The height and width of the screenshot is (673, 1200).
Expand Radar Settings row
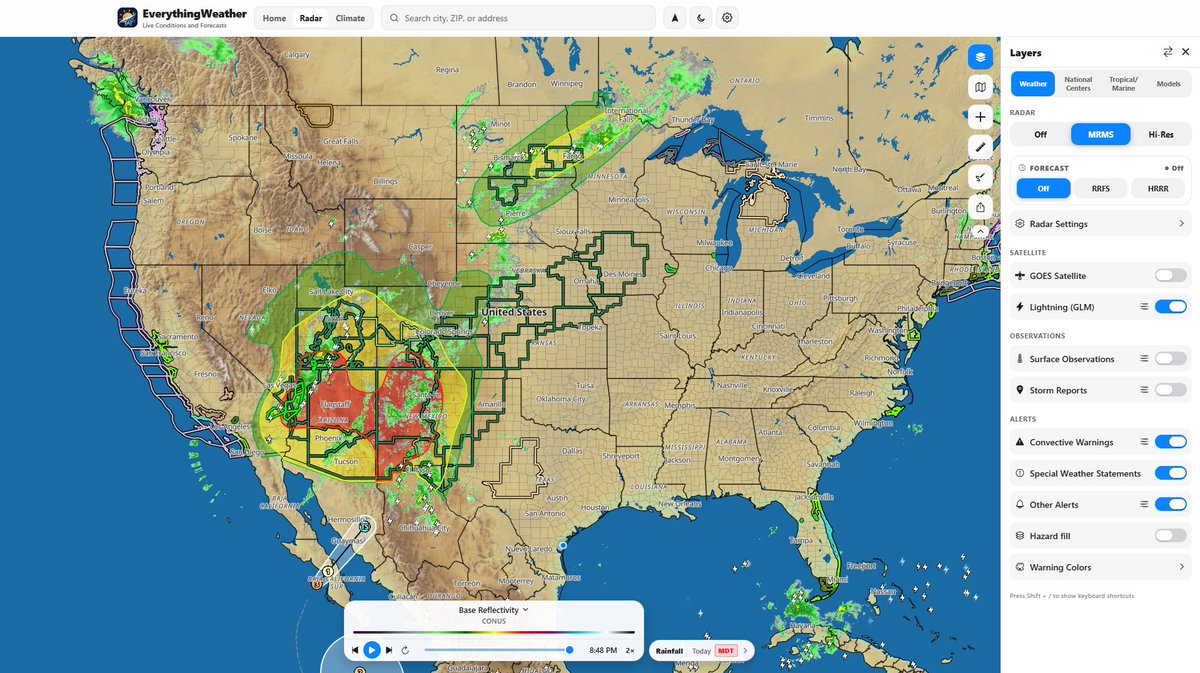pos(1101,224)
